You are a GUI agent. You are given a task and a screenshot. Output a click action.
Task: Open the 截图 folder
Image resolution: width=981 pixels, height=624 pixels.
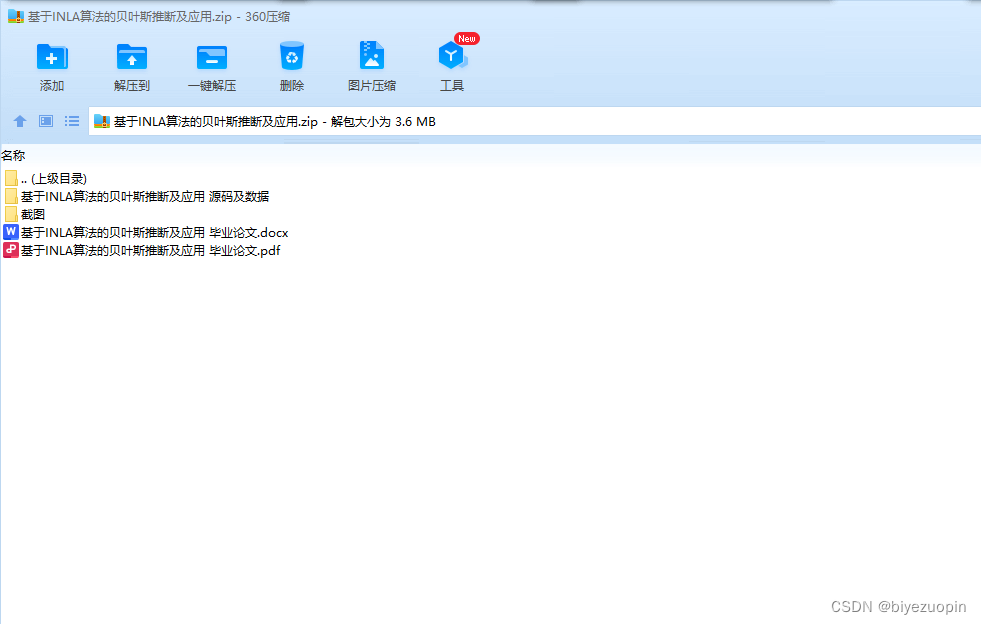(x=35, y=213)
